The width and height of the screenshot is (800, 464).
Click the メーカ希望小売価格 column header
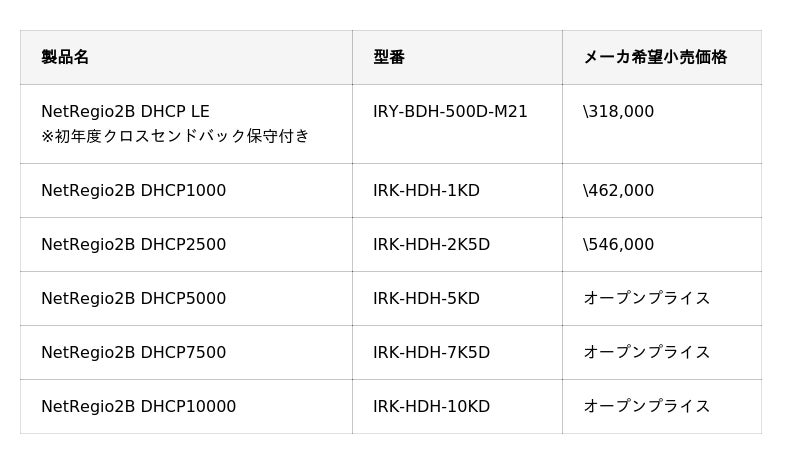tap(655, 58)
